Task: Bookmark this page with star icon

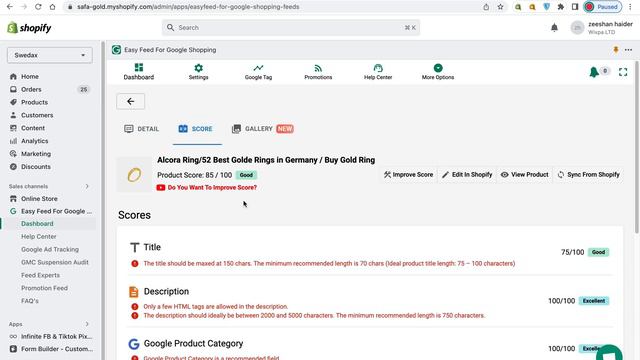Action: 500,7
